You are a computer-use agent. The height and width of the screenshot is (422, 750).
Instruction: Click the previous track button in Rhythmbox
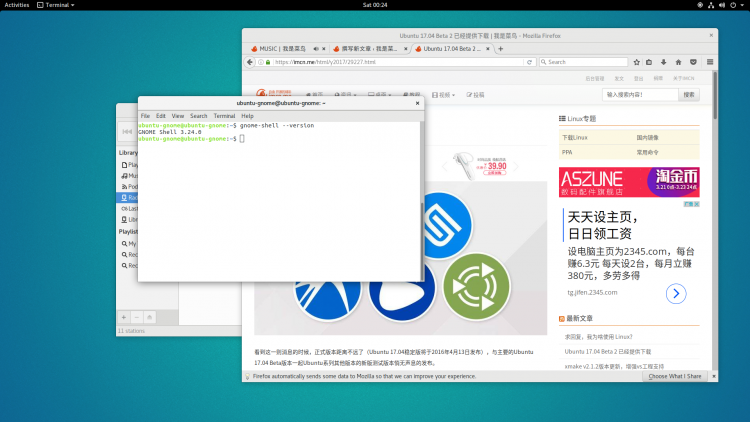coord(127,132)
